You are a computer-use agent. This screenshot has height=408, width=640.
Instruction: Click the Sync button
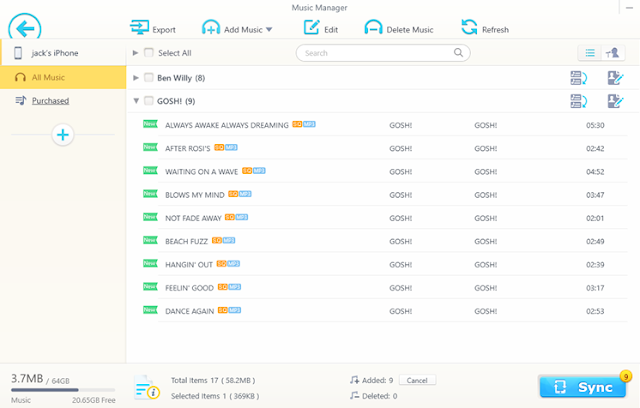(x=582, y=387)
